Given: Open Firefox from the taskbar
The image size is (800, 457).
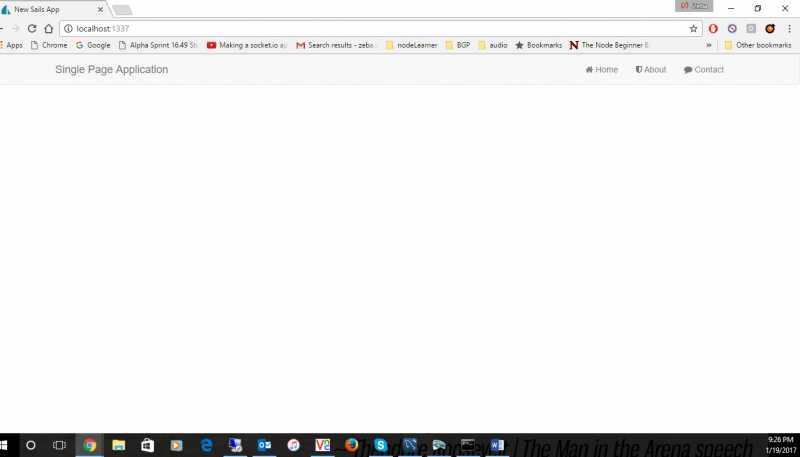Looking at the screenshot, I should pyautogui.click(x=352, y=445).
